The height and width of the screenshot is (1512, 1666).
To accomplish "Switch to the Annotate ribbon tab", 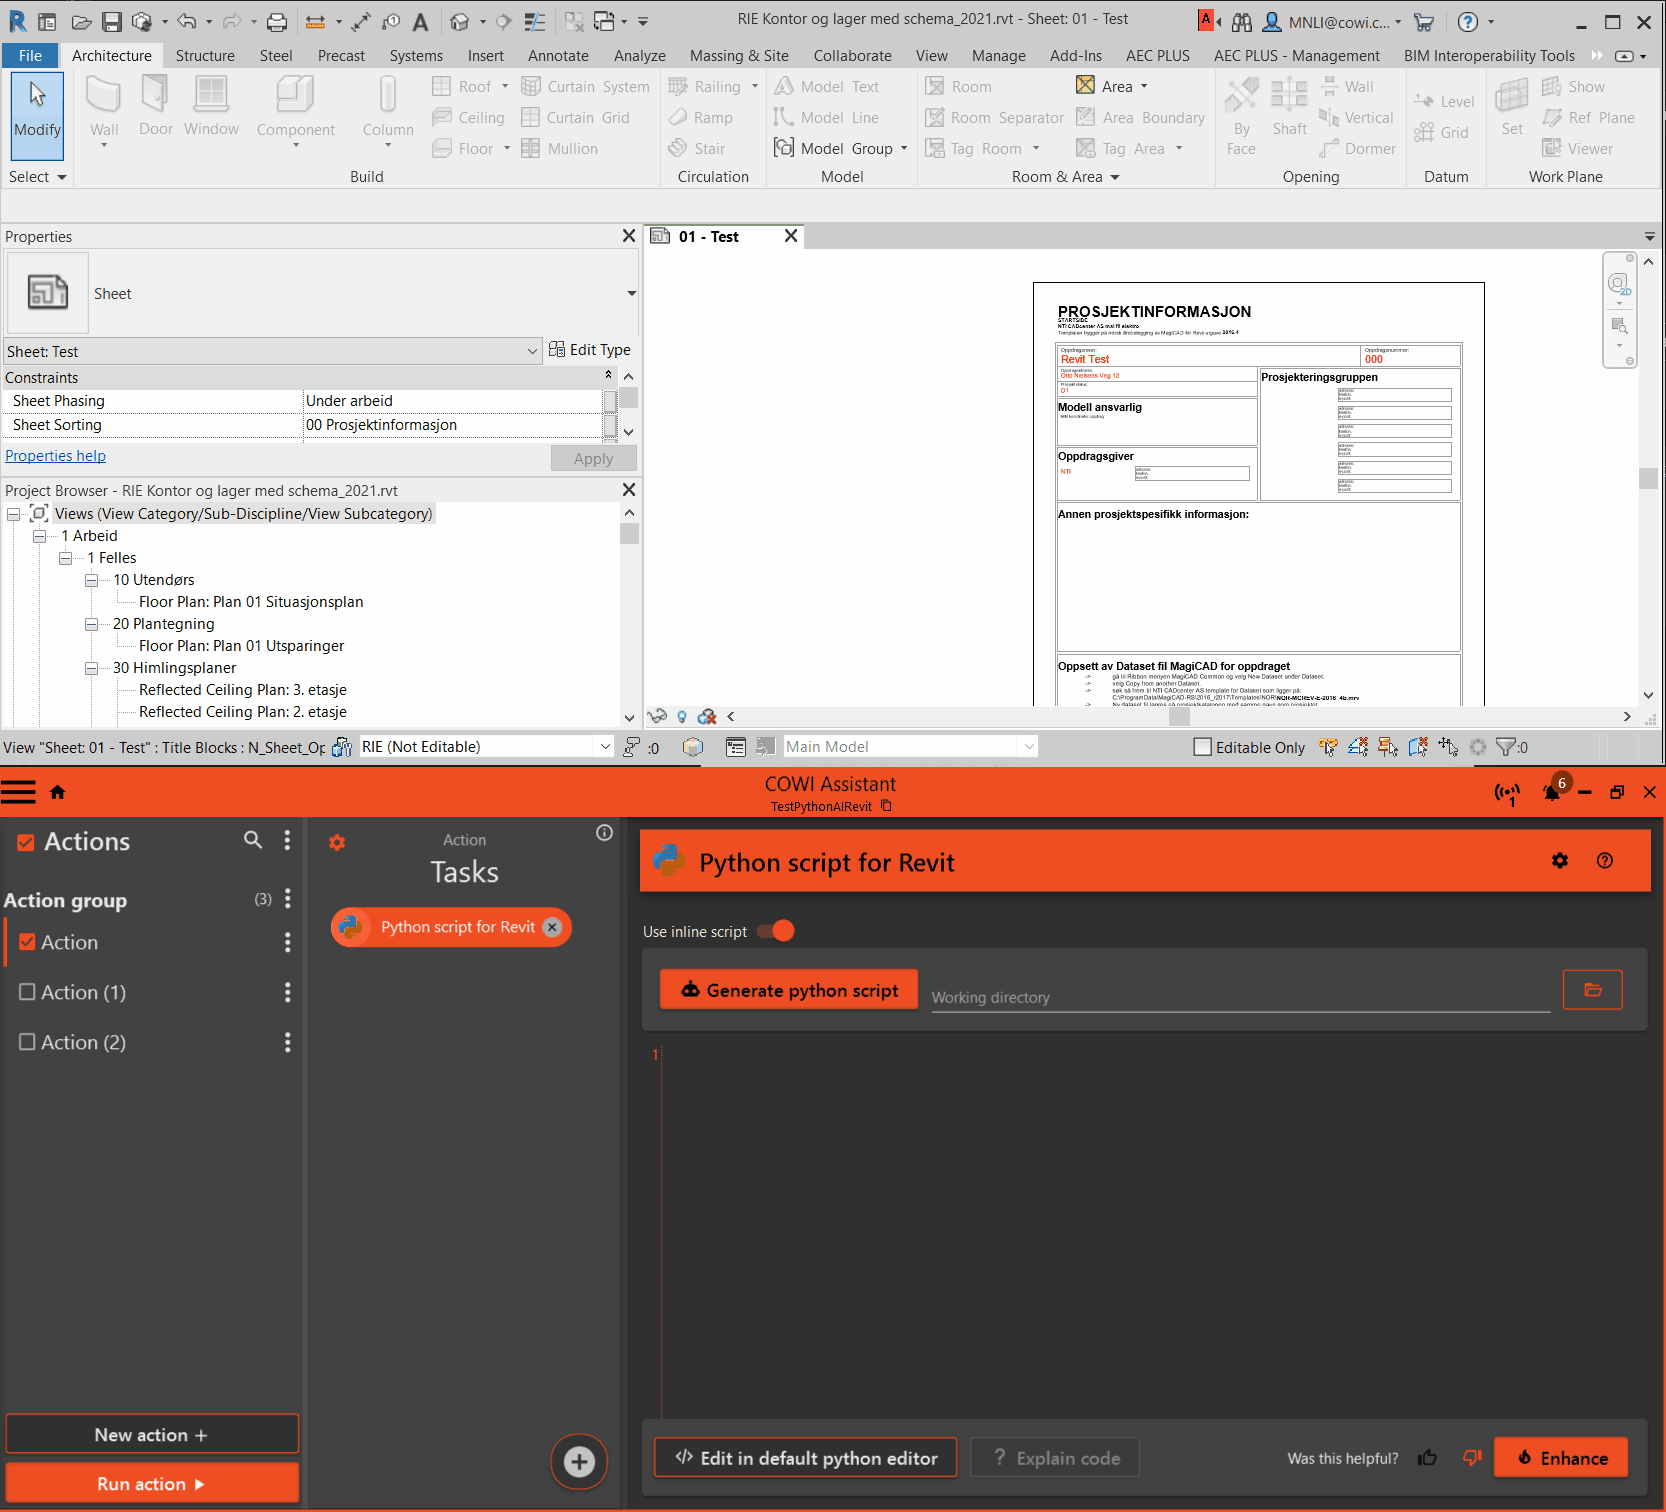I will pos(557,56).
